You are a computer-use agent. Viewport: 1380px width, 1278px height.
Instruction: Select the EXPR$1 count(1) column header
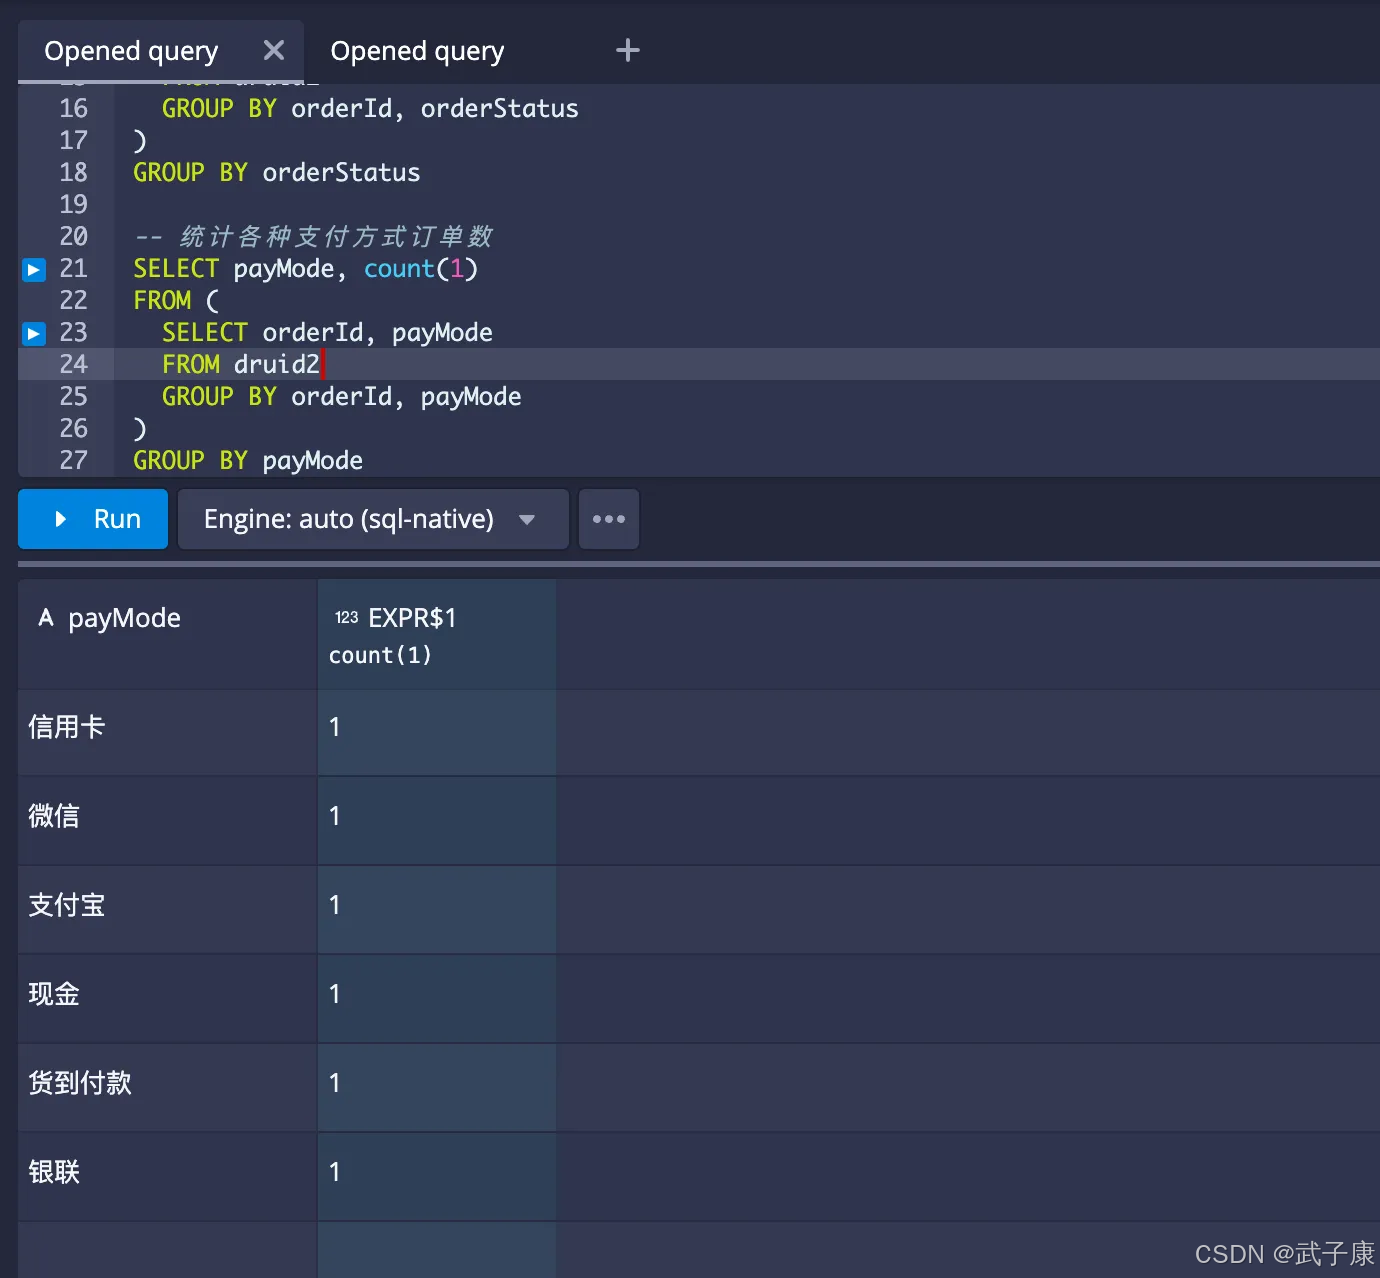coord(437,634)
